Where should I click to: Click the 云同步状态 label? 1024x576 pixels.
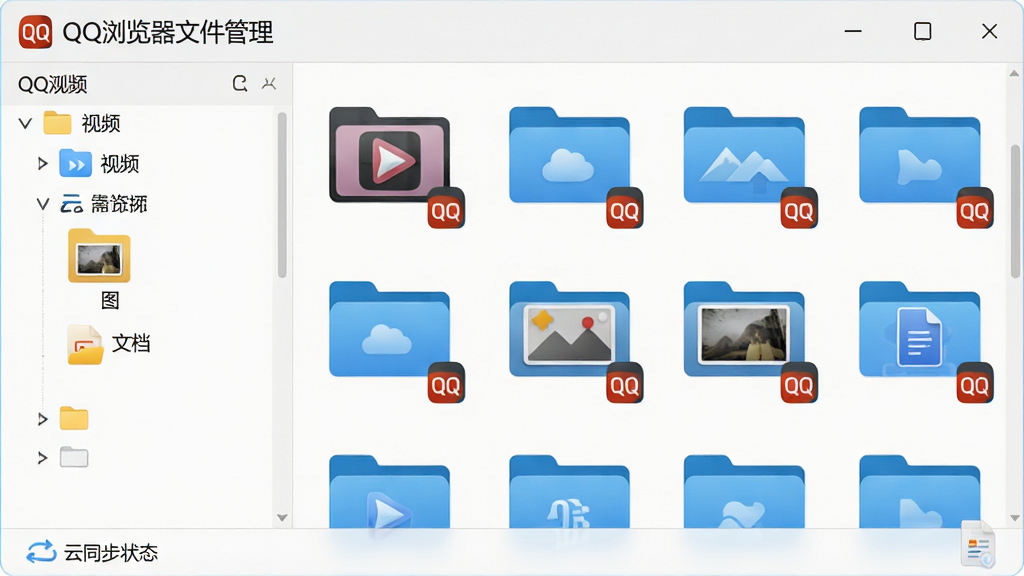pos(111,552)
